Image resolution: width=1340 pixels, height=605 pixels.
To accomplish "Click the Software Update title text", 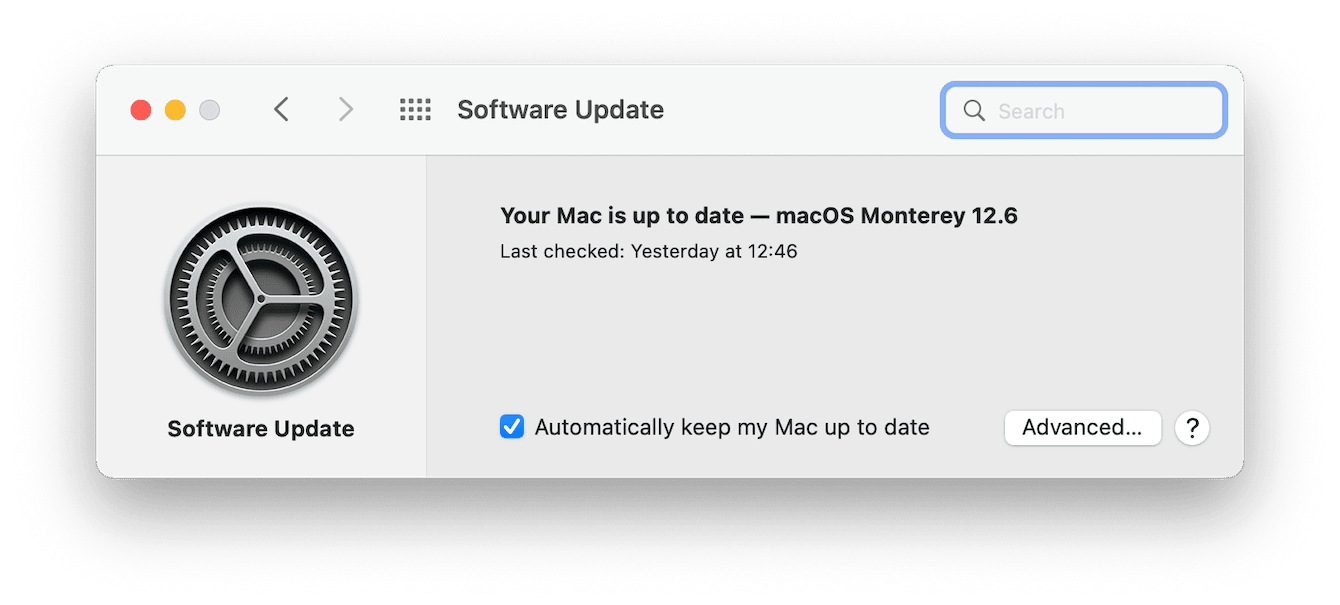I will [x=560, y=110].
